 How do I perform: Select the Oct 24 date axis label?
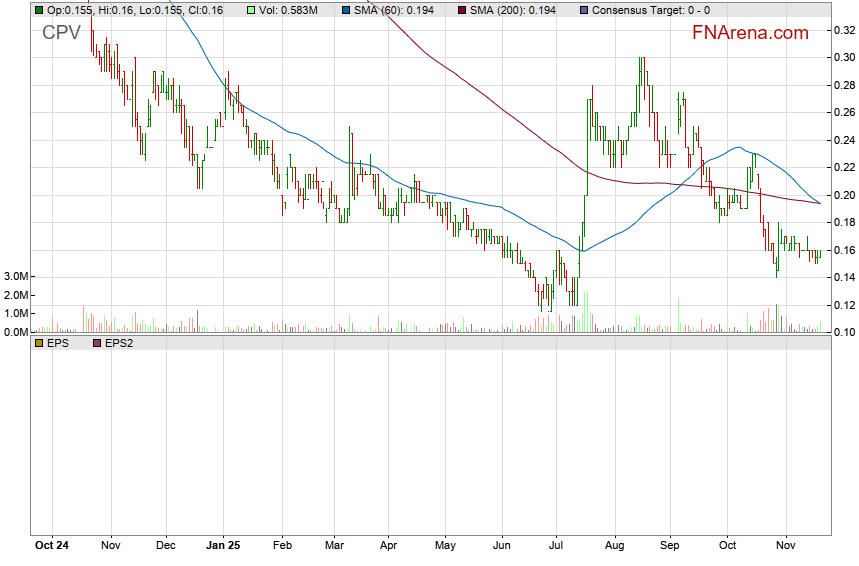coord(52,546)
